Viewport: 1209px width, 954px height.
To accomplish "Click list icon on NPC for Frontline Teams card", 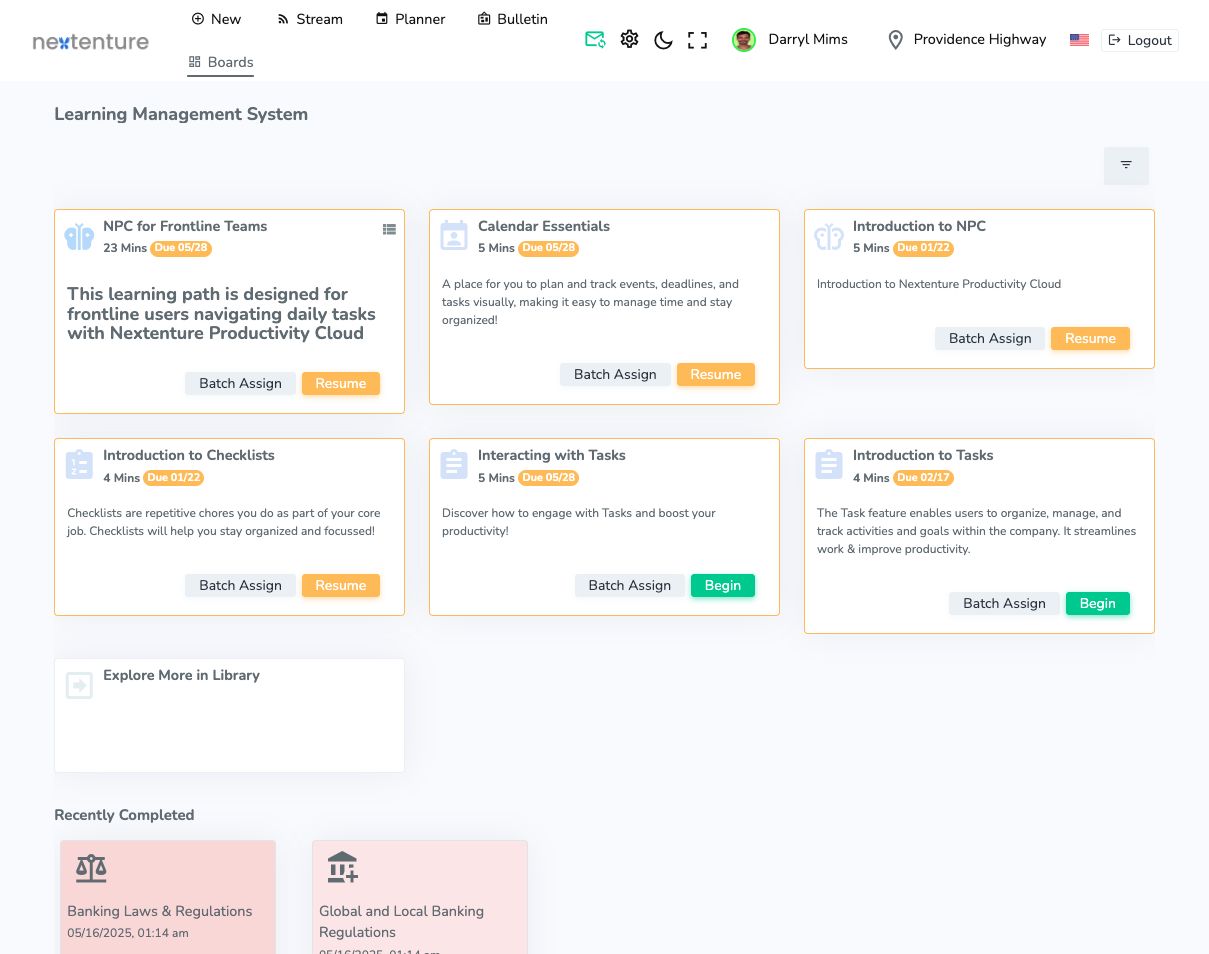I will [389, 229].
